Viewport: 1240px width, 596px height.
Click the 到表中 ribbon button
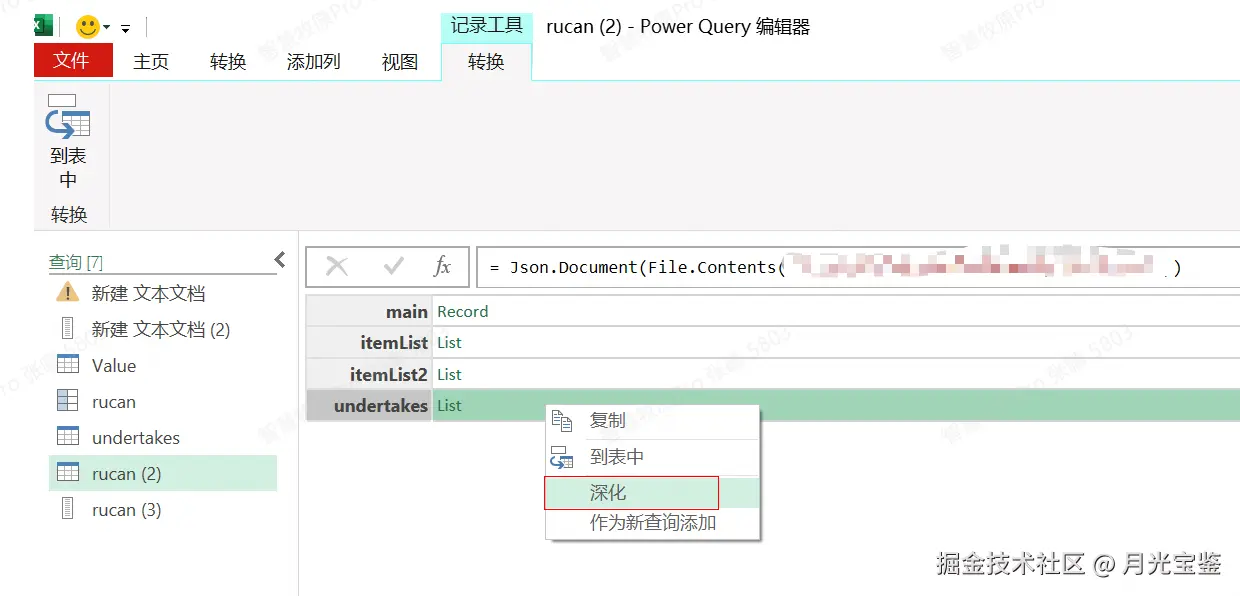(x=68, y=142)
